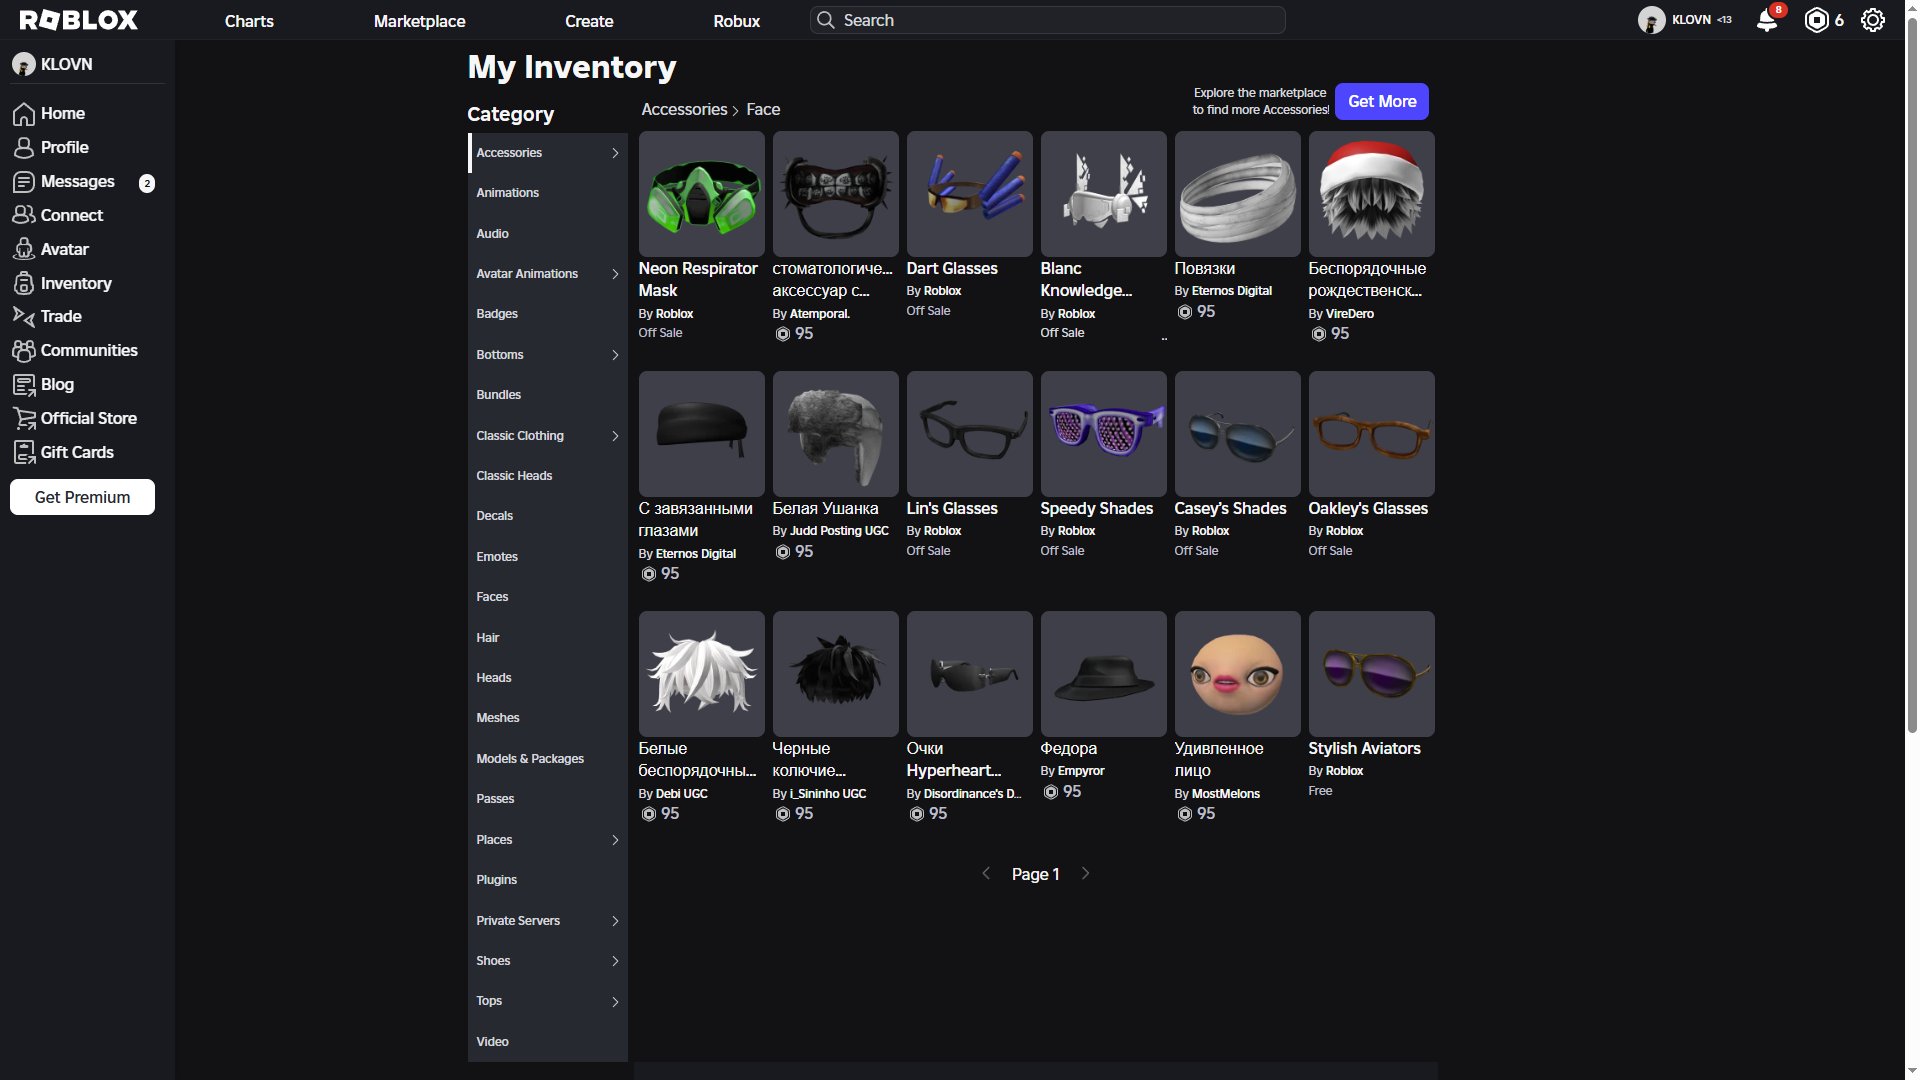Expand the Classic Clothing category

pyautogui.click(x=615, y=436)
